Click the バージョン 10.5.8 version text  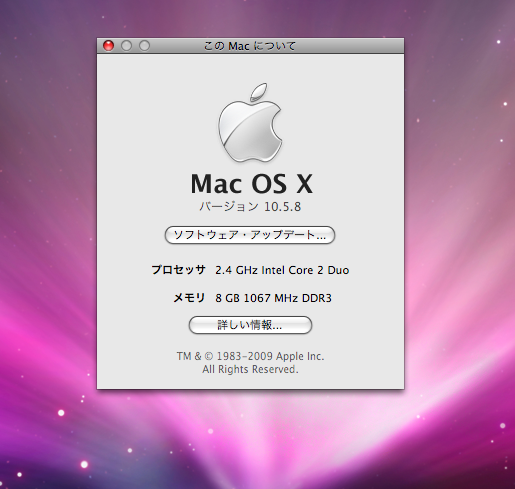point(250,207)
